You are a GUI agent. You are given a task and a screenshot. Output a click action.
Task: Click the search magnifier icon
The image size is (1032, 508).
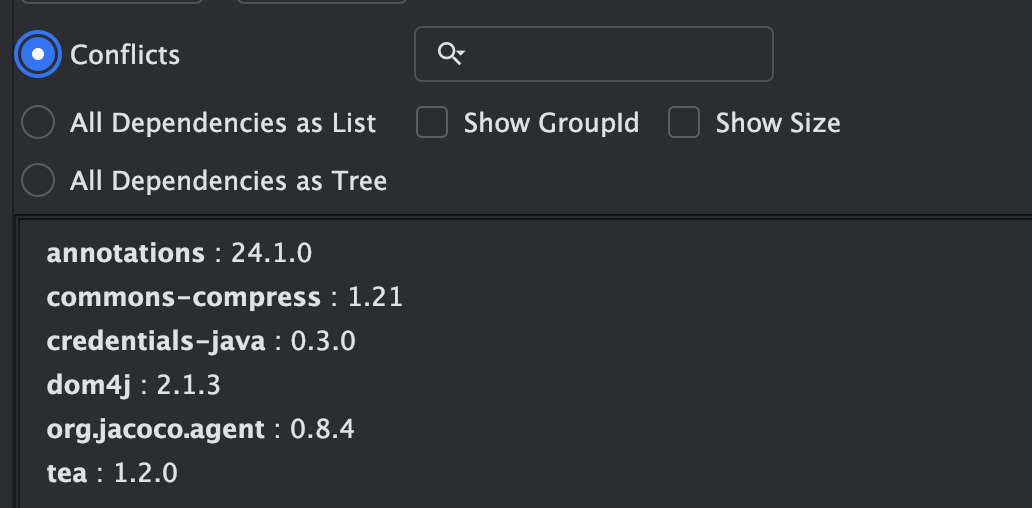(451, 54)
